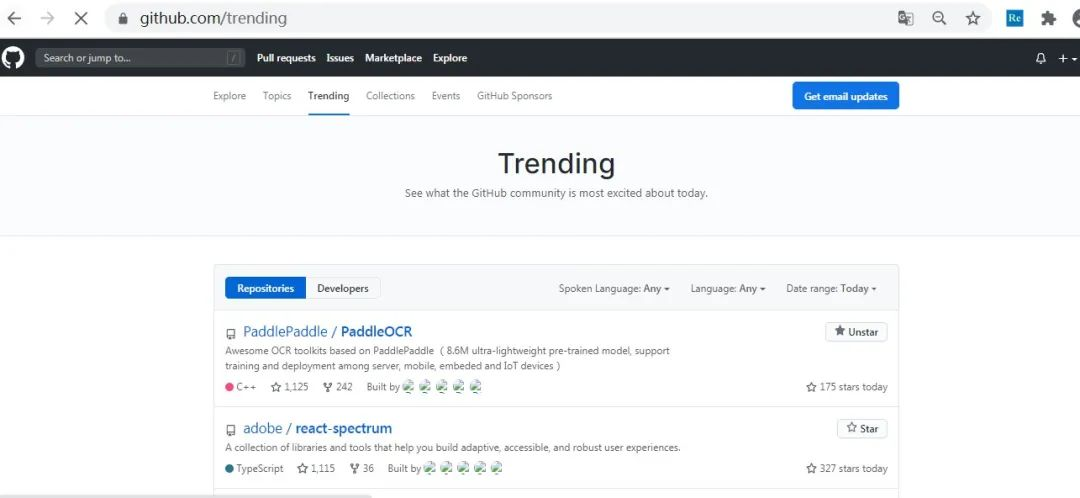This screenshot has height=498, width=1080.
Task: Open react-spectrum's 36 forks link
Action: click(x=362, y=468)
